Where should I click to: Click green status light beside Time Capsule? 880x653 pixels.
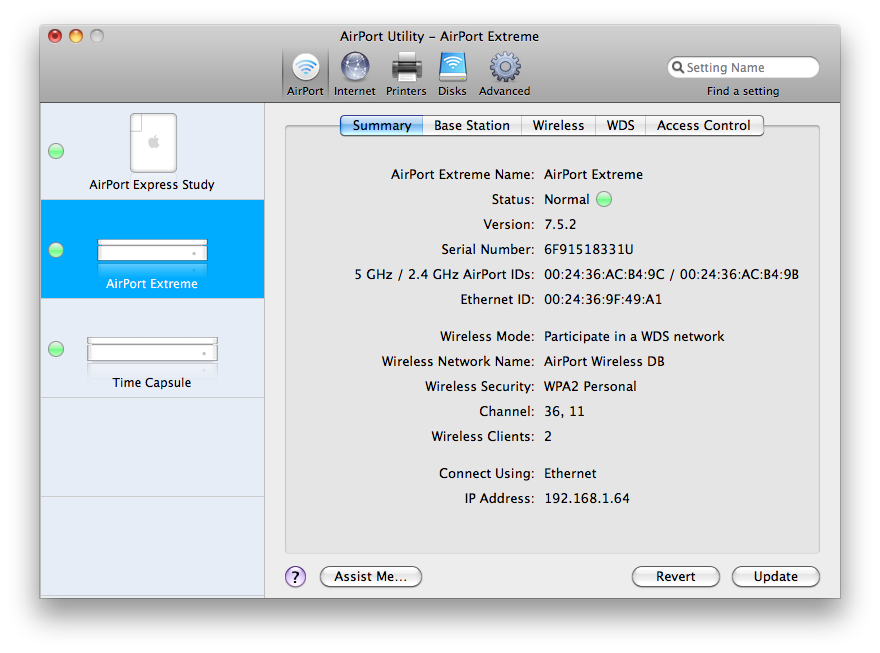click(56, 349)
